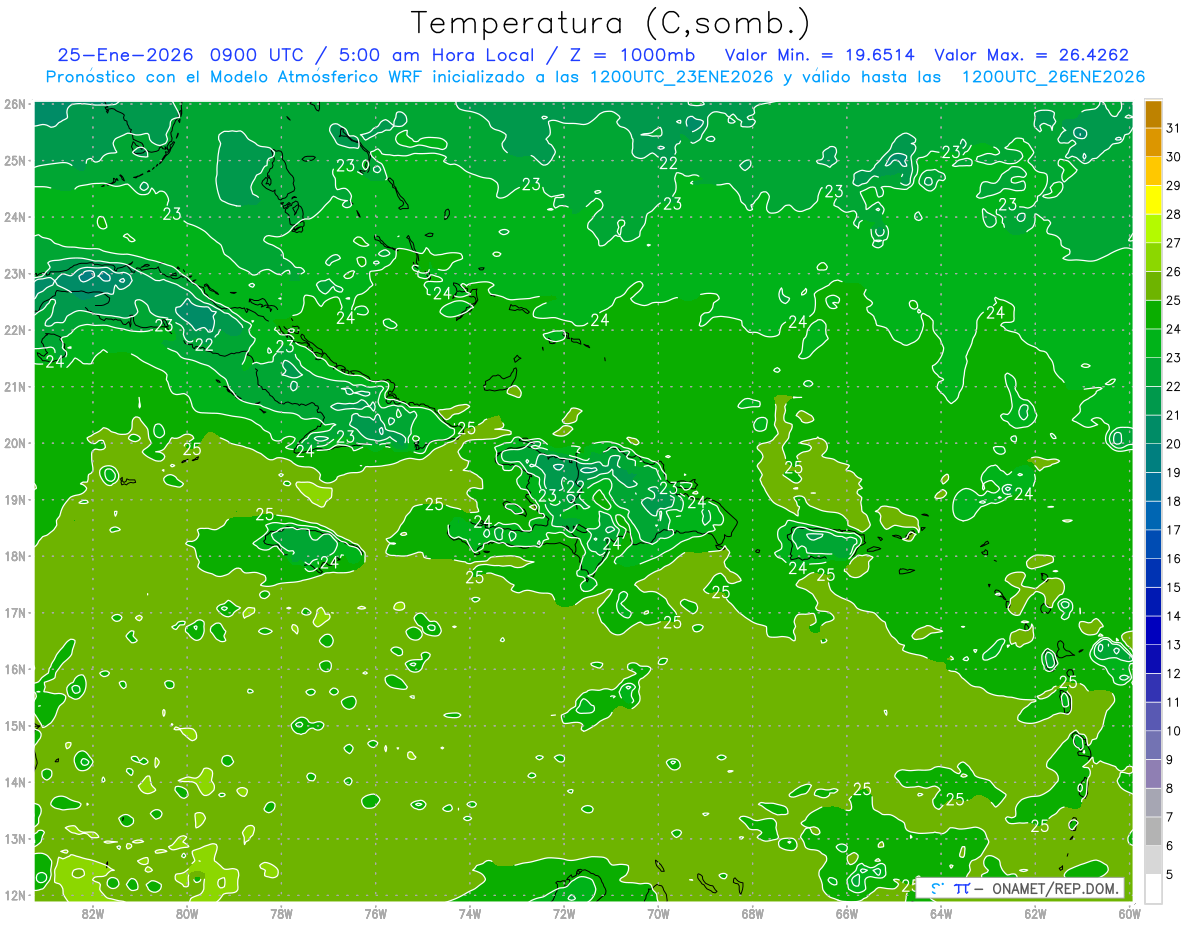Click latitude axis label "22N"
This screenshot has width=1200, height=927.
(x=14, y=330)
